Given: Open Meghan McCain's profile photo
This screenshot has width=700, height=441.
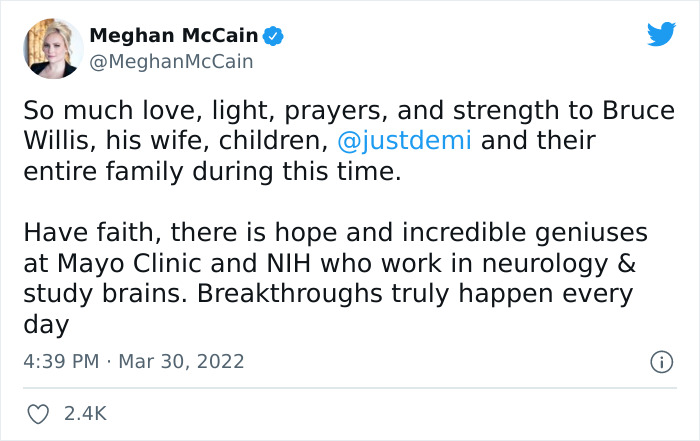Looking at the screenshot, I should coord(52,48).
